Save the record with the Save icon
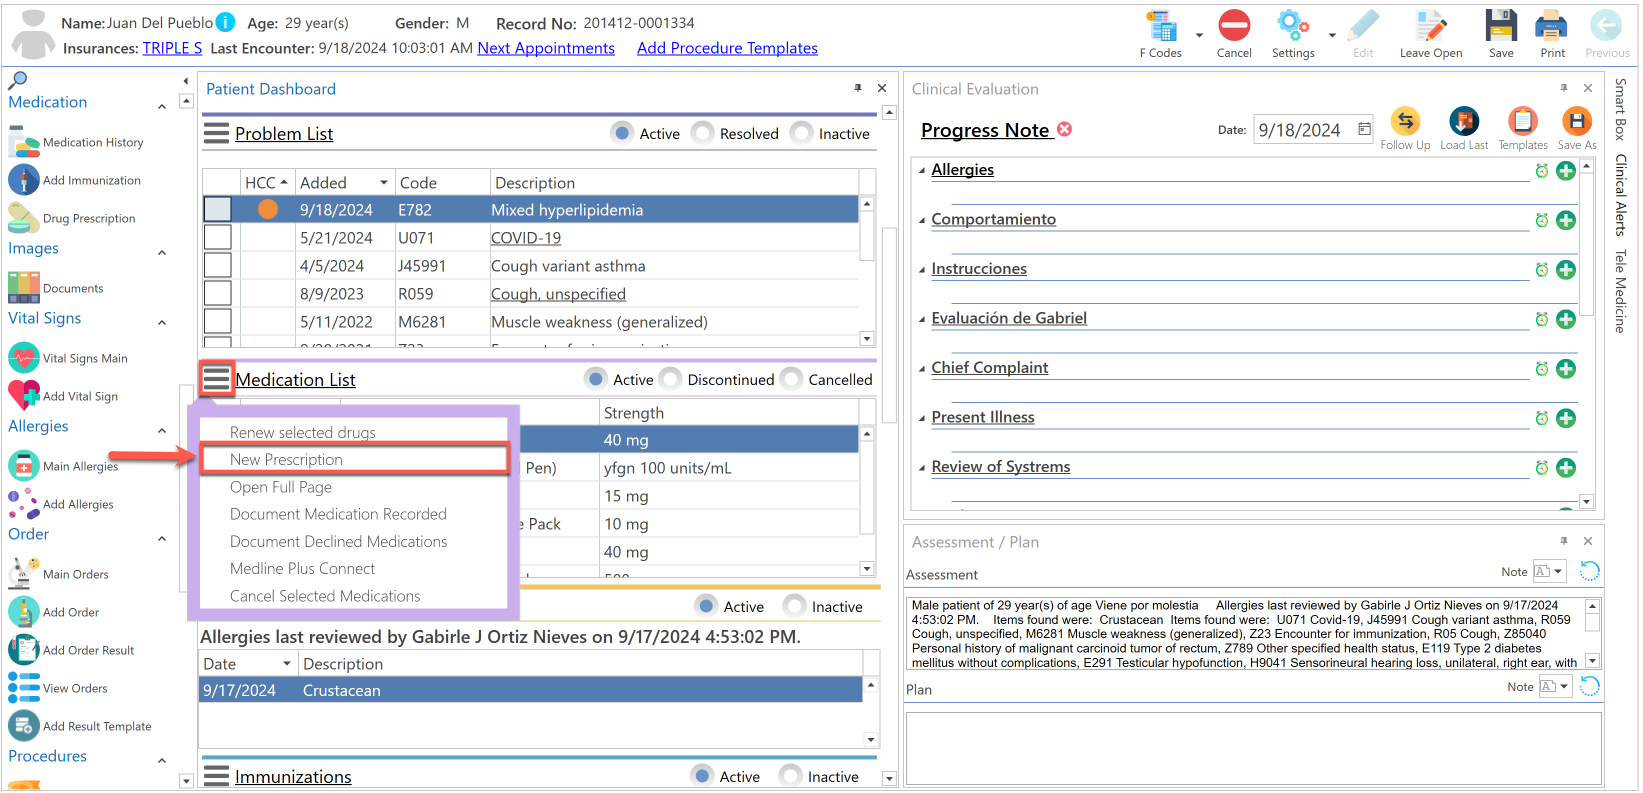 pyautogui.click(x=1501, y=26)
